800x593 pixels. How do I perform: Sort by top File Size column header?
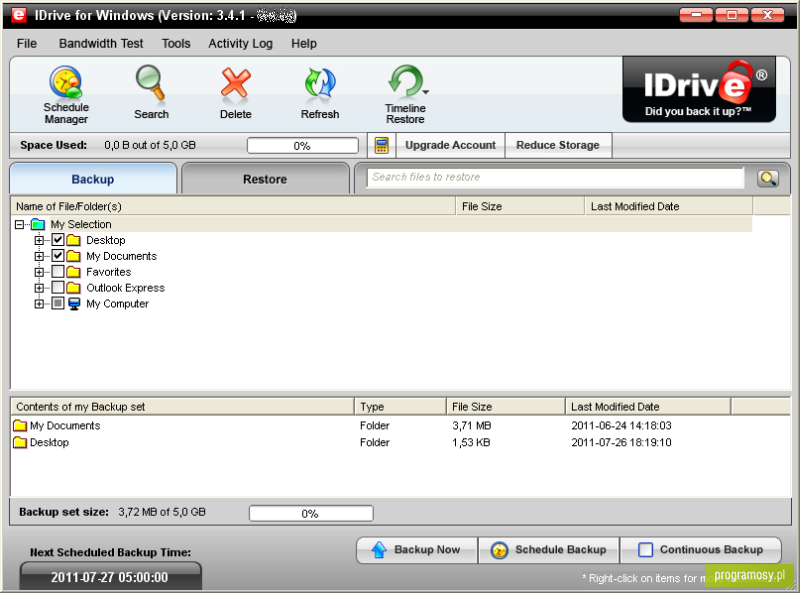click(x=520, y=206)
